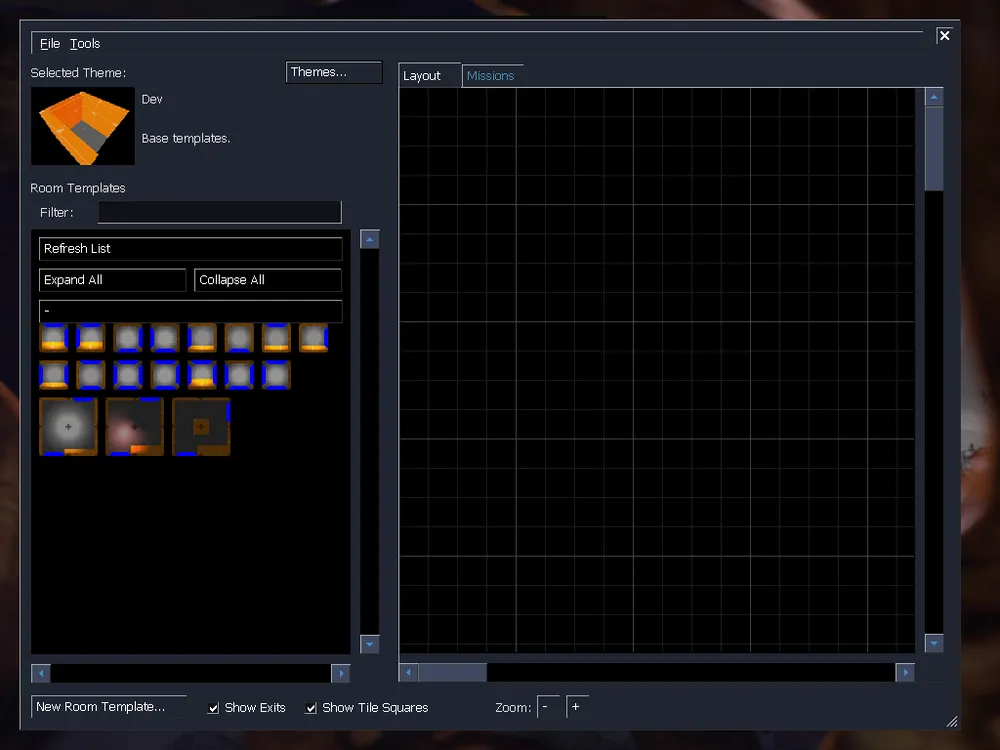The width and height of the screenshot is (1000, 750).
Task: Open the File menu
Action: coord(50,44)
